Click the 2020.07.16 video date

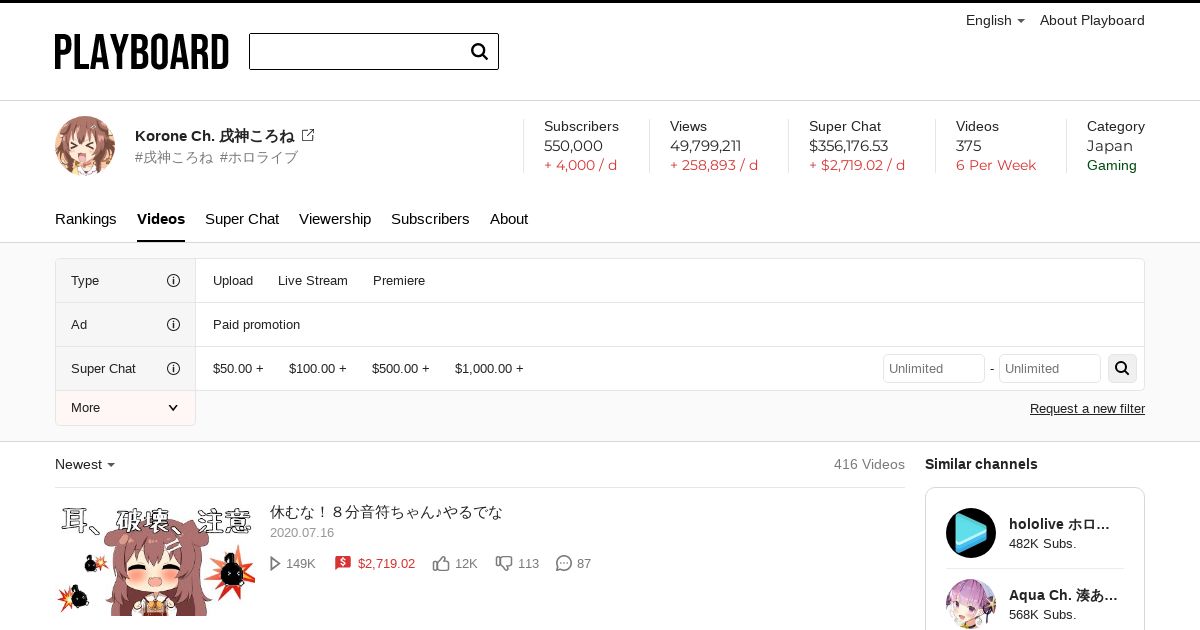point(302,533)
